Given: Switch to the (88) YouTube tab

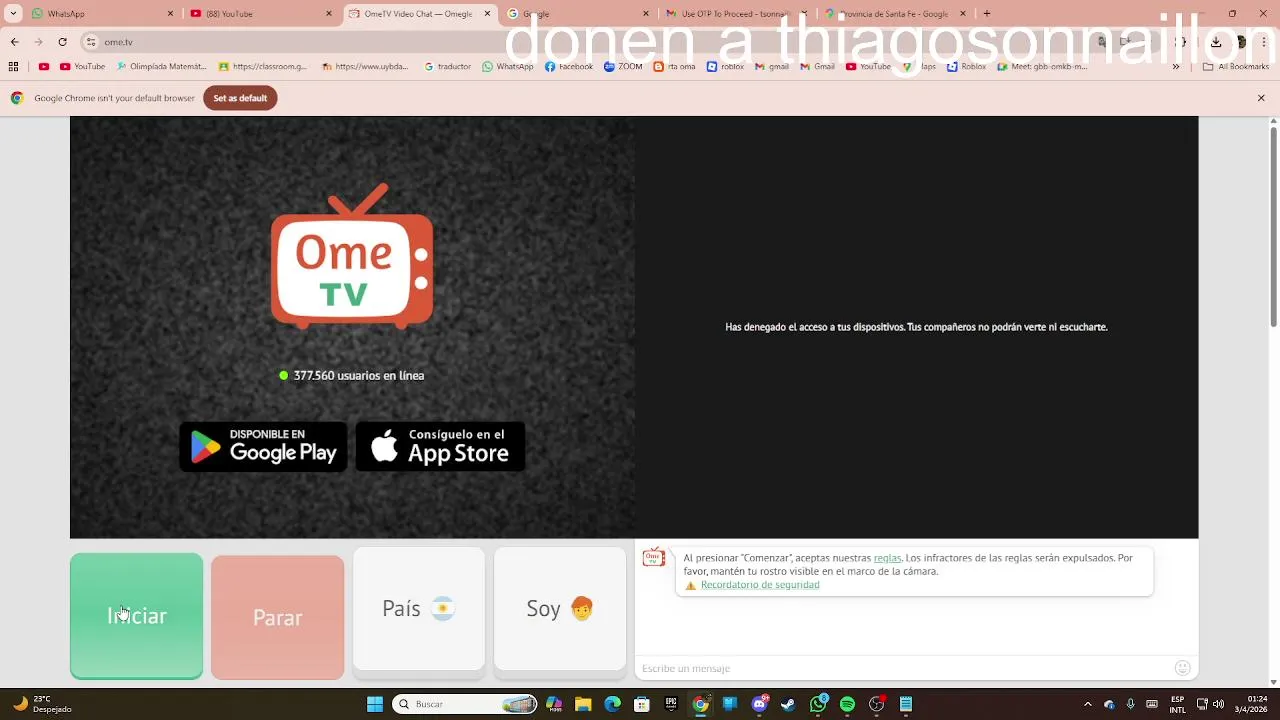Looking at the screenshot, I should tap(260, 14).
